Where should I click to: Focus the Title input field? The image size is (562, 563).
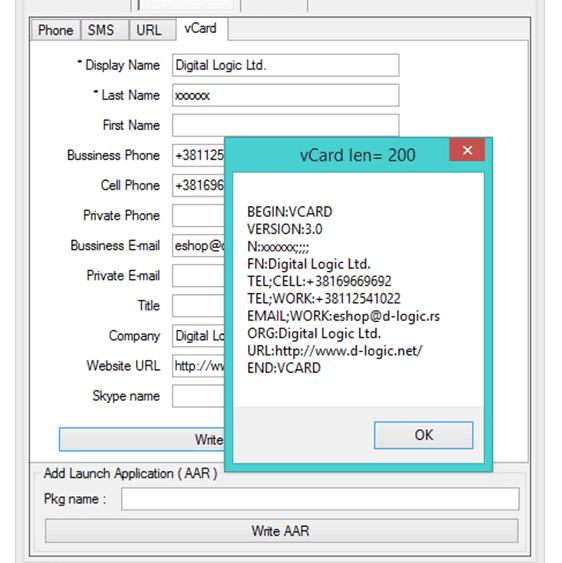coord(199,306)
